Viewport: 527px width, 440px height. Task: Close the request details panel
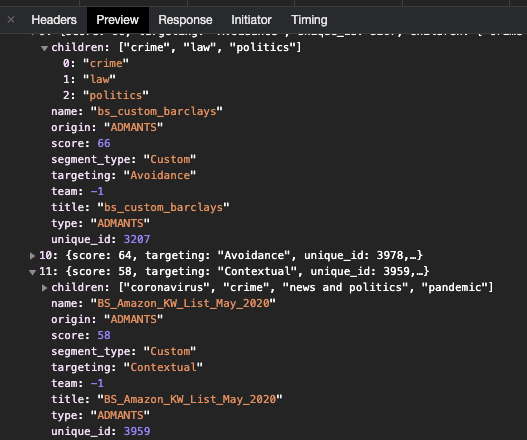pyautogui.click(x=11, y=20)
